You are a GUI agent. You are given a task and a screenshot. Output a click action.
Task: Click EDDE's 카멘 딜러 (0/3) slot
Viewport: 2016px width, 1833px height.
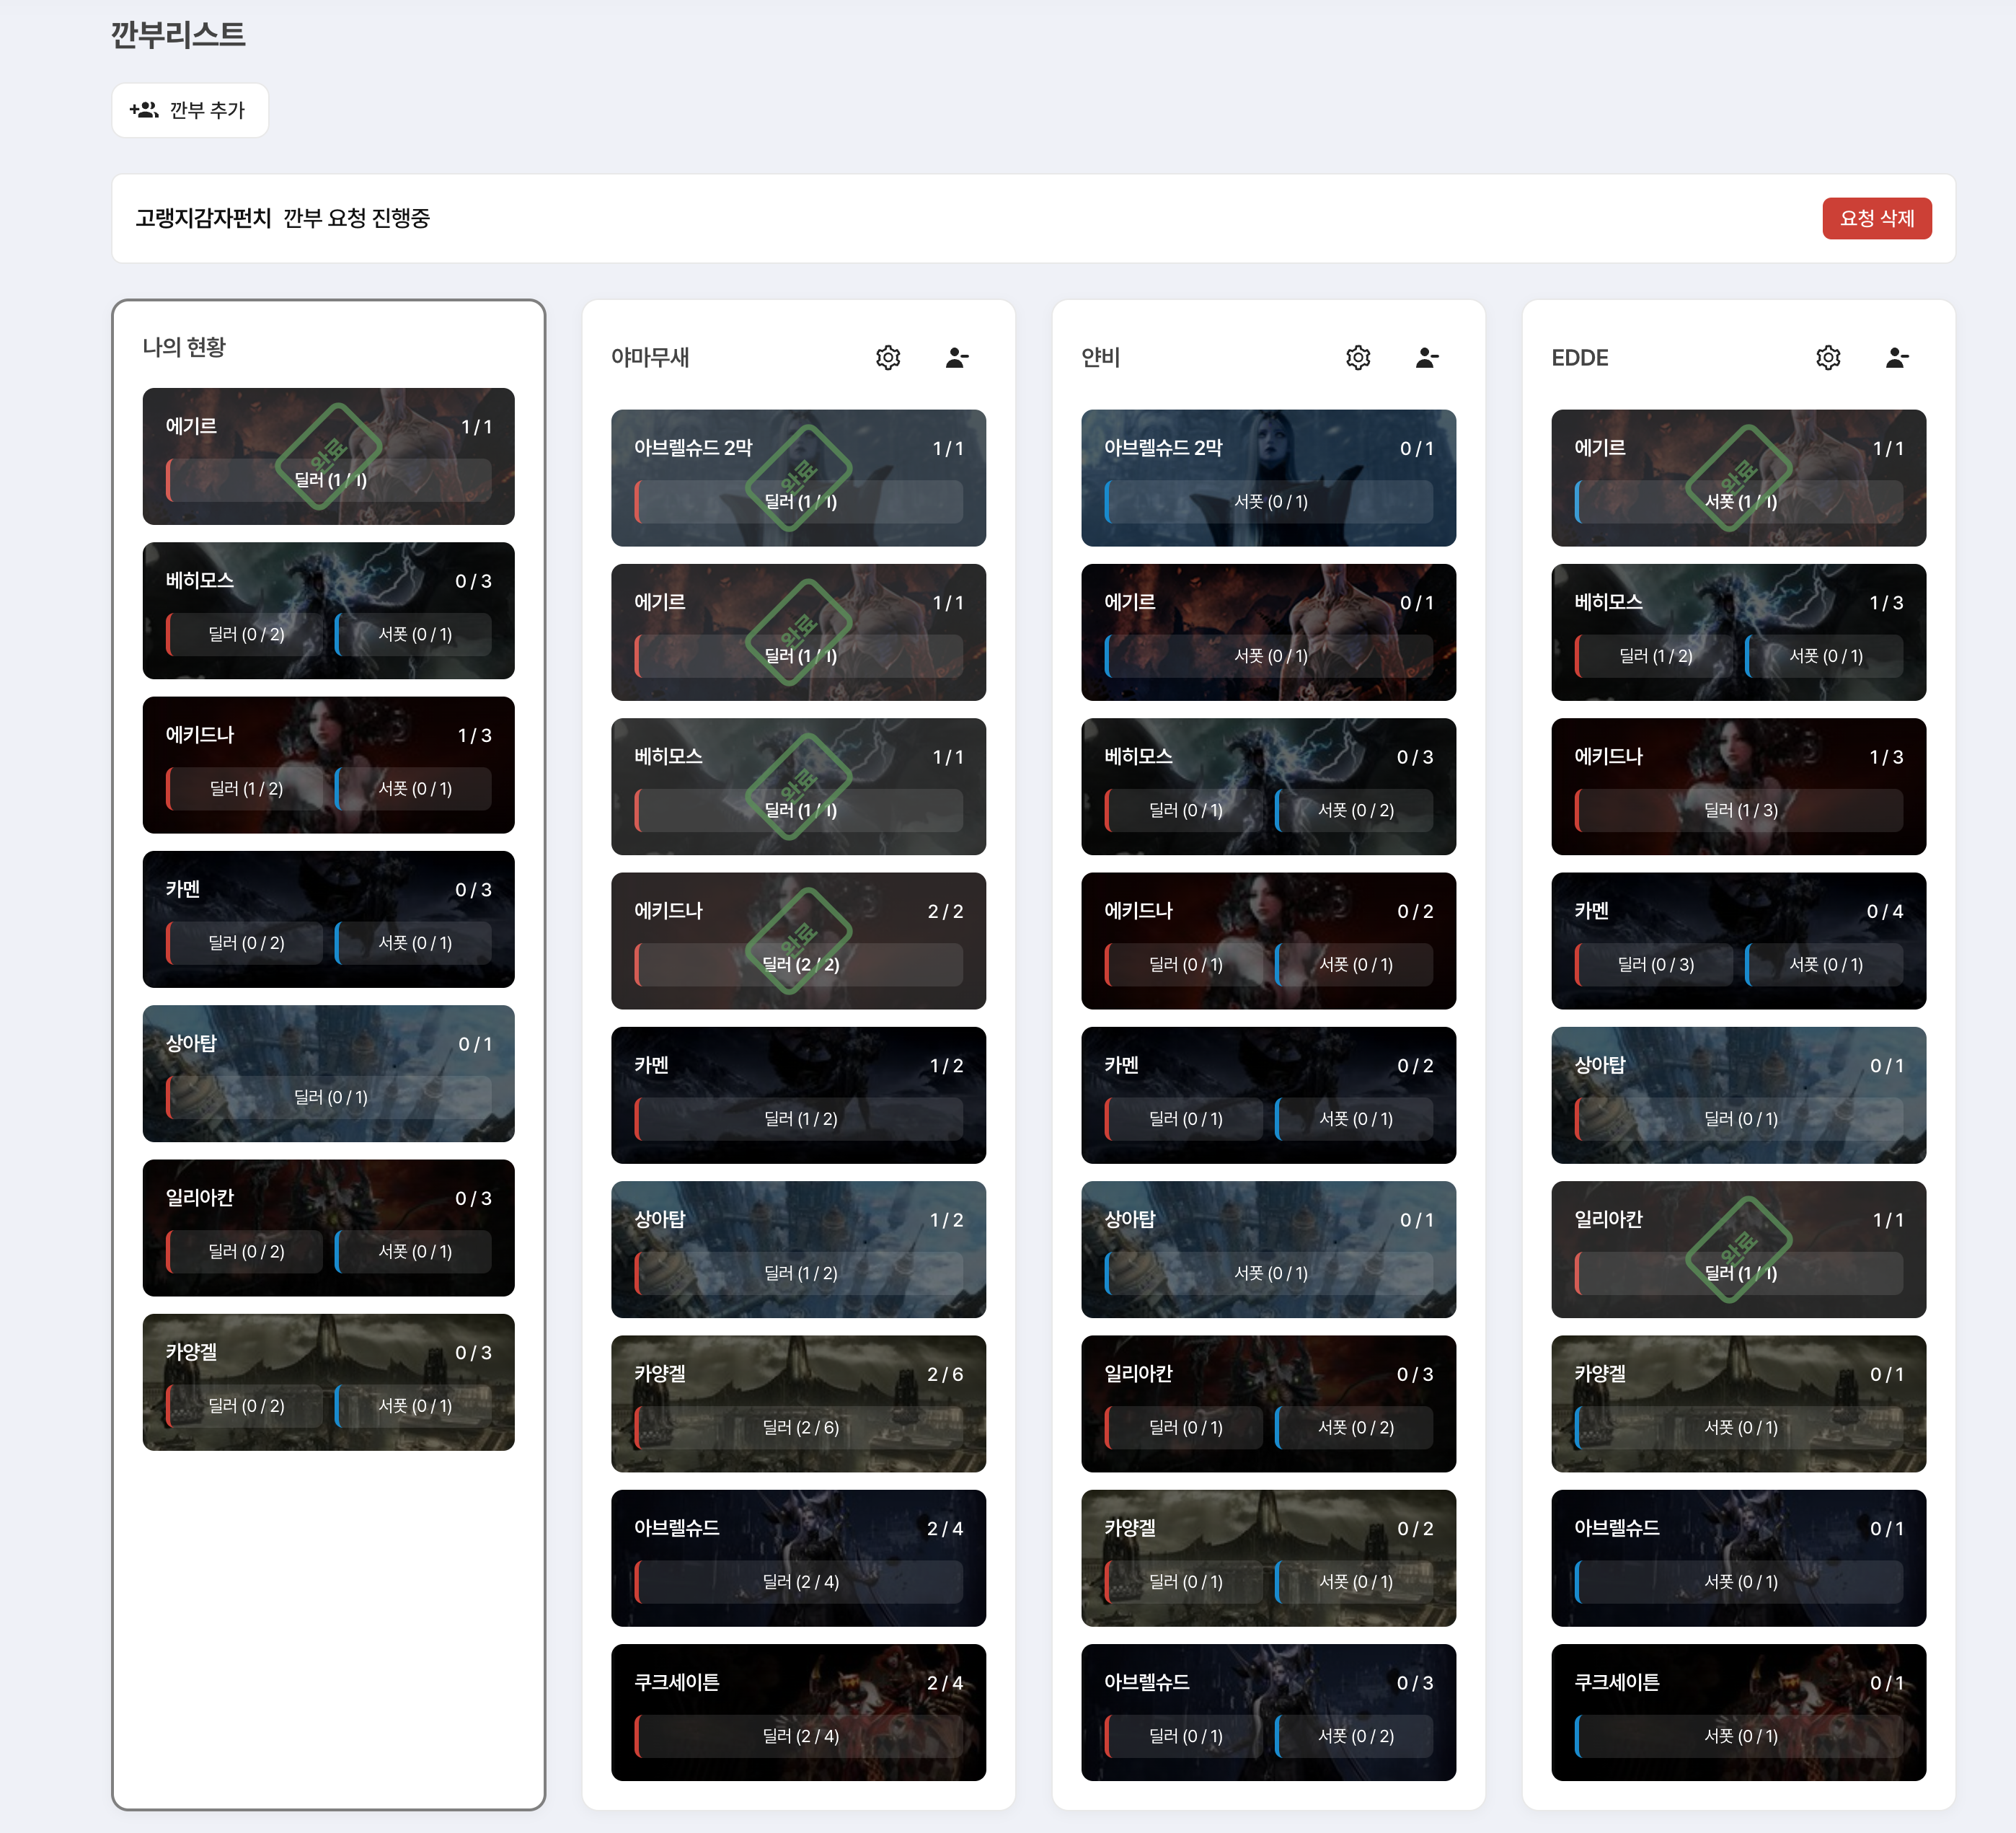click(x=1655, y=964)
